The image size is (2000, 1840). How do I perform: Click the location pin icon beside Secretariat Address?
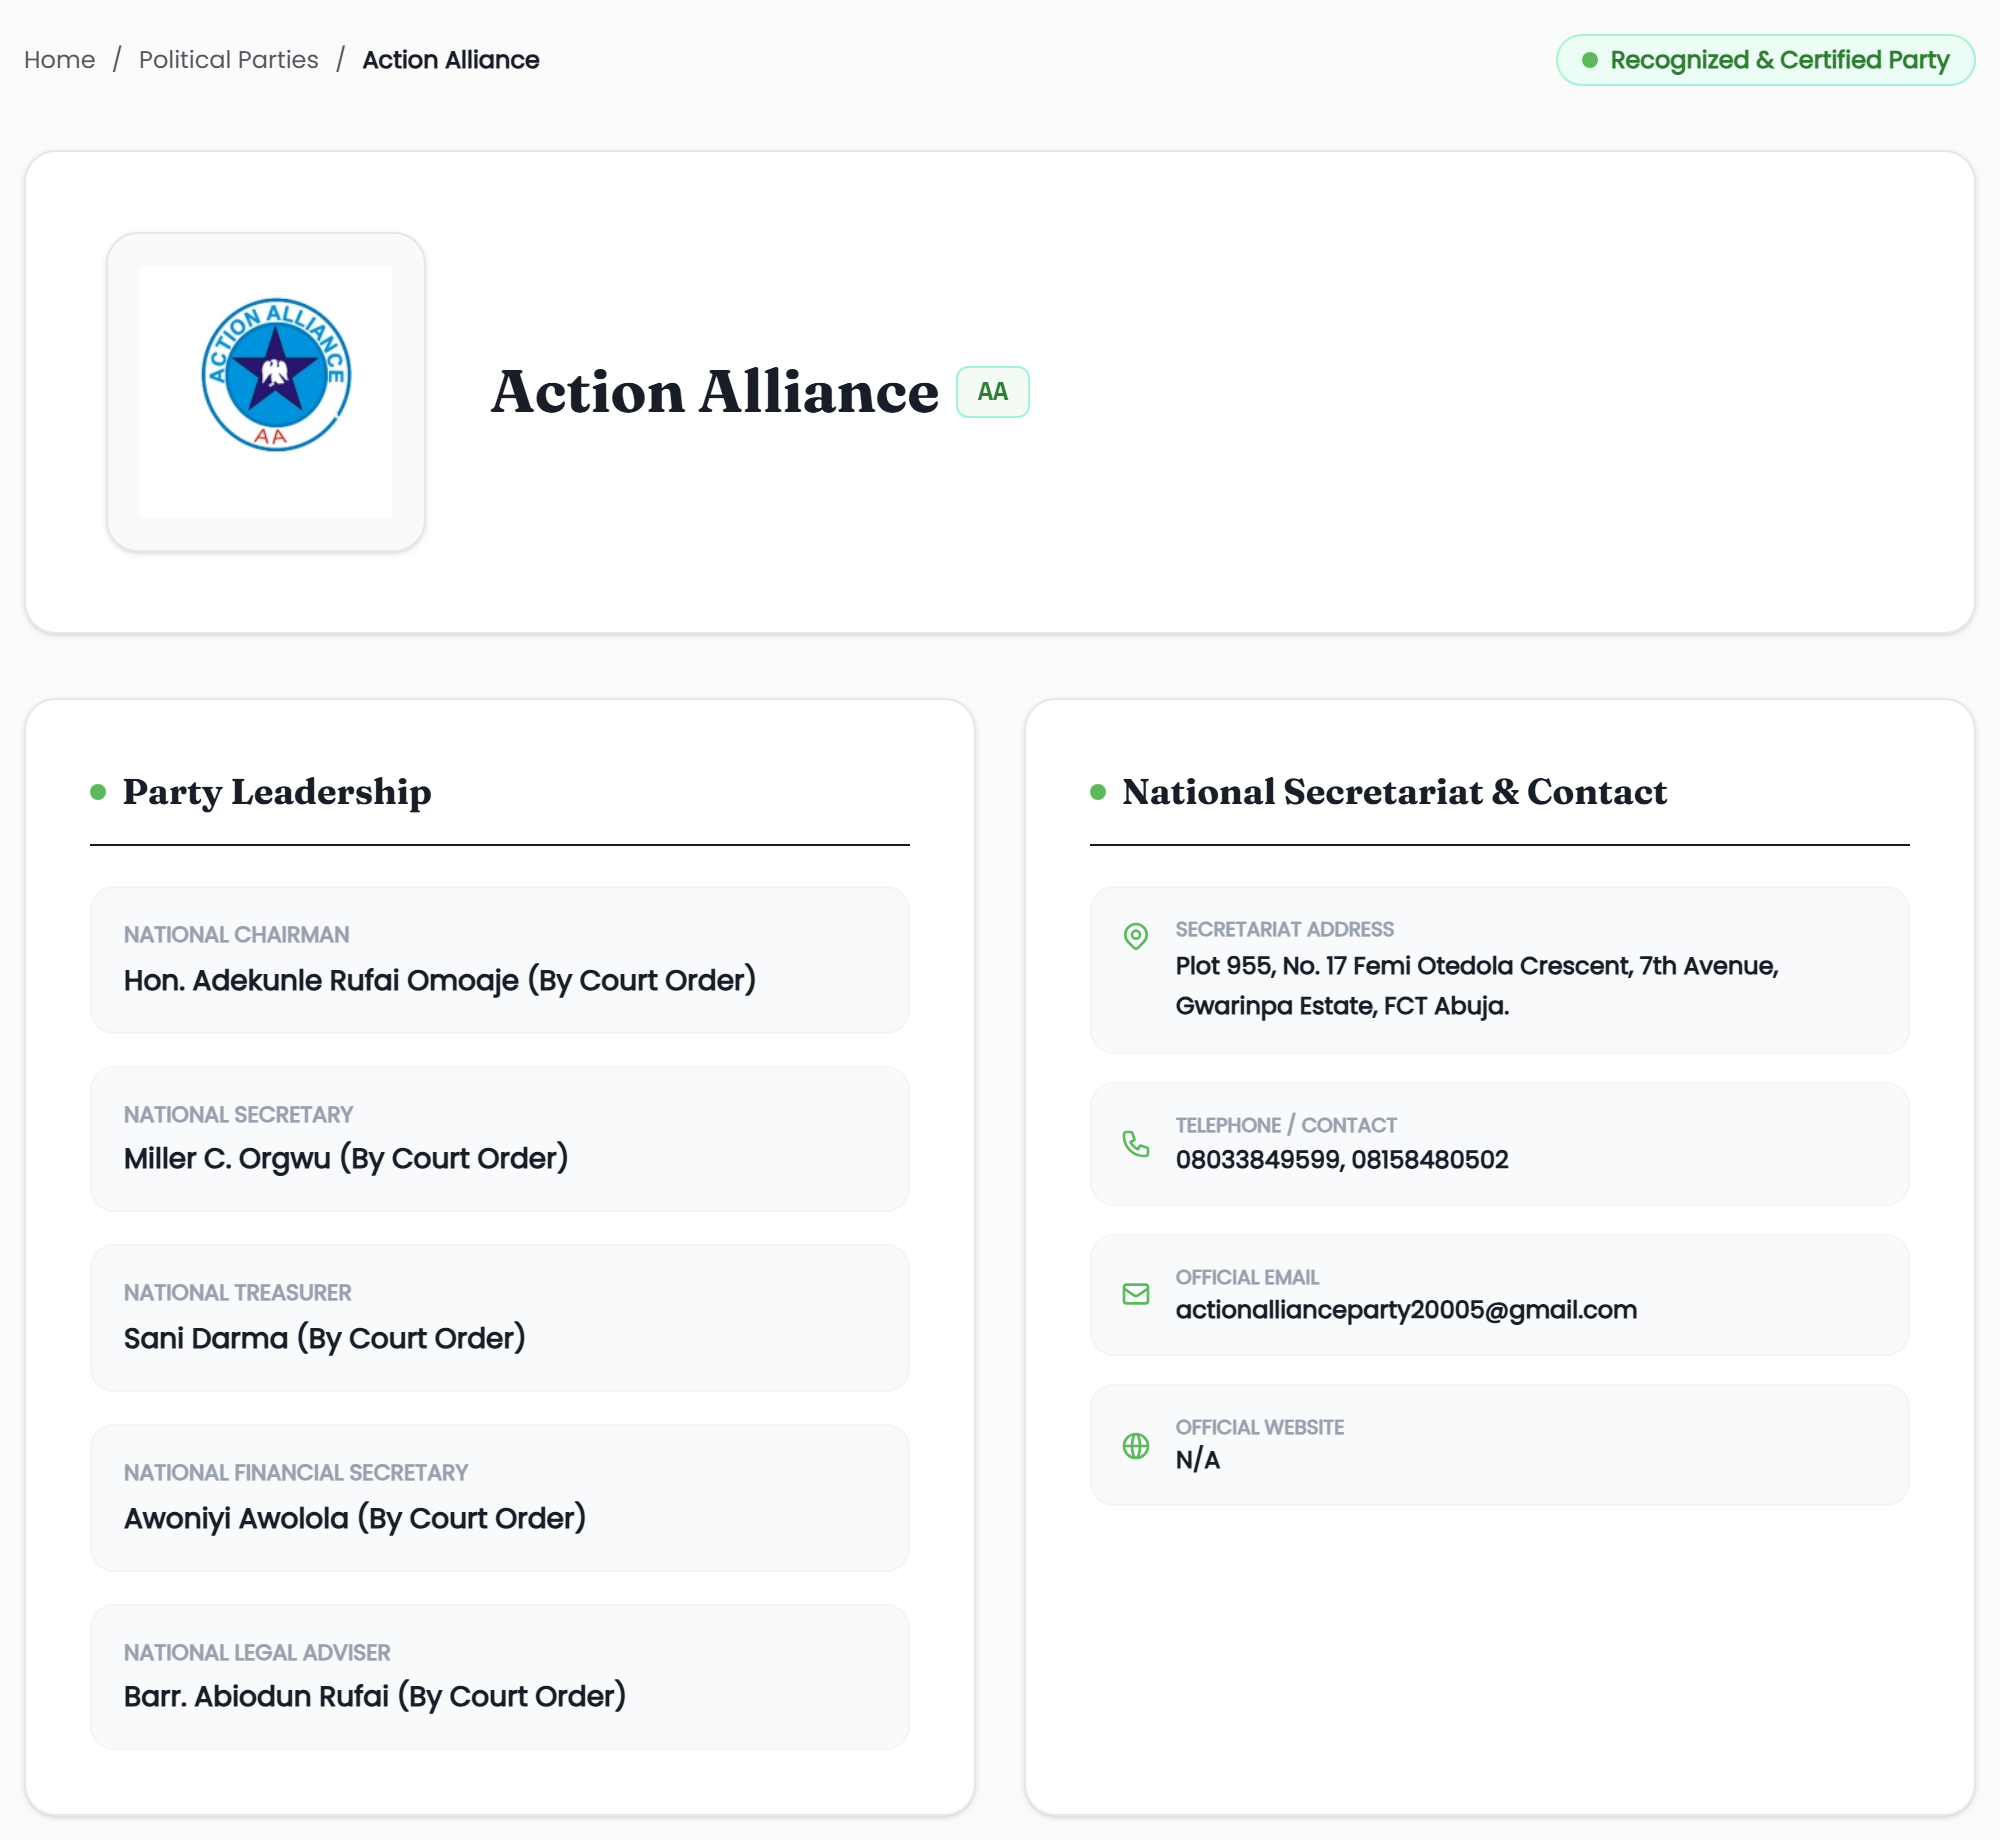[x=1135, y=936]
